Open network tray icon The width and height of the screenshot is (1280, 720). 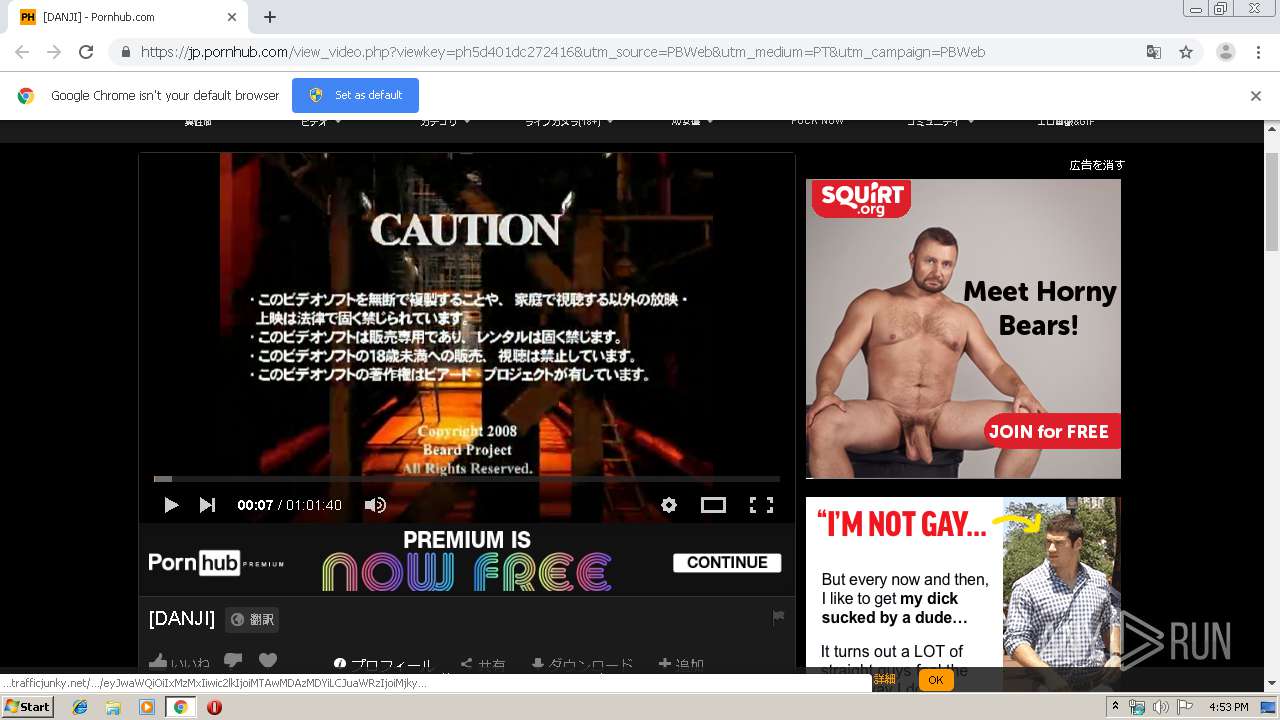(1137, 707)
